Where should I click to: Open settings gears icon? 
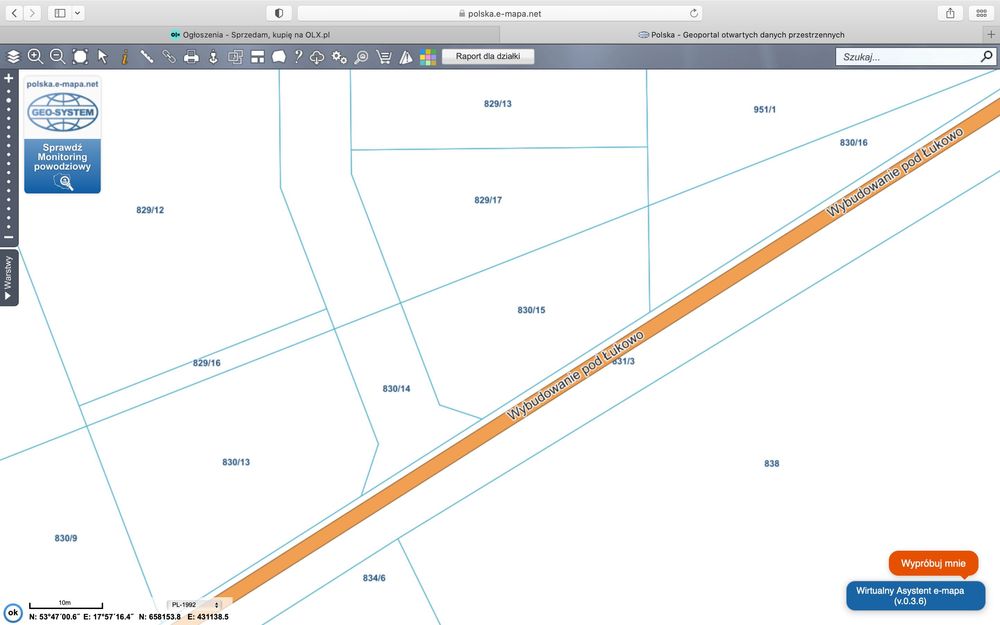[x=339, y=57]
